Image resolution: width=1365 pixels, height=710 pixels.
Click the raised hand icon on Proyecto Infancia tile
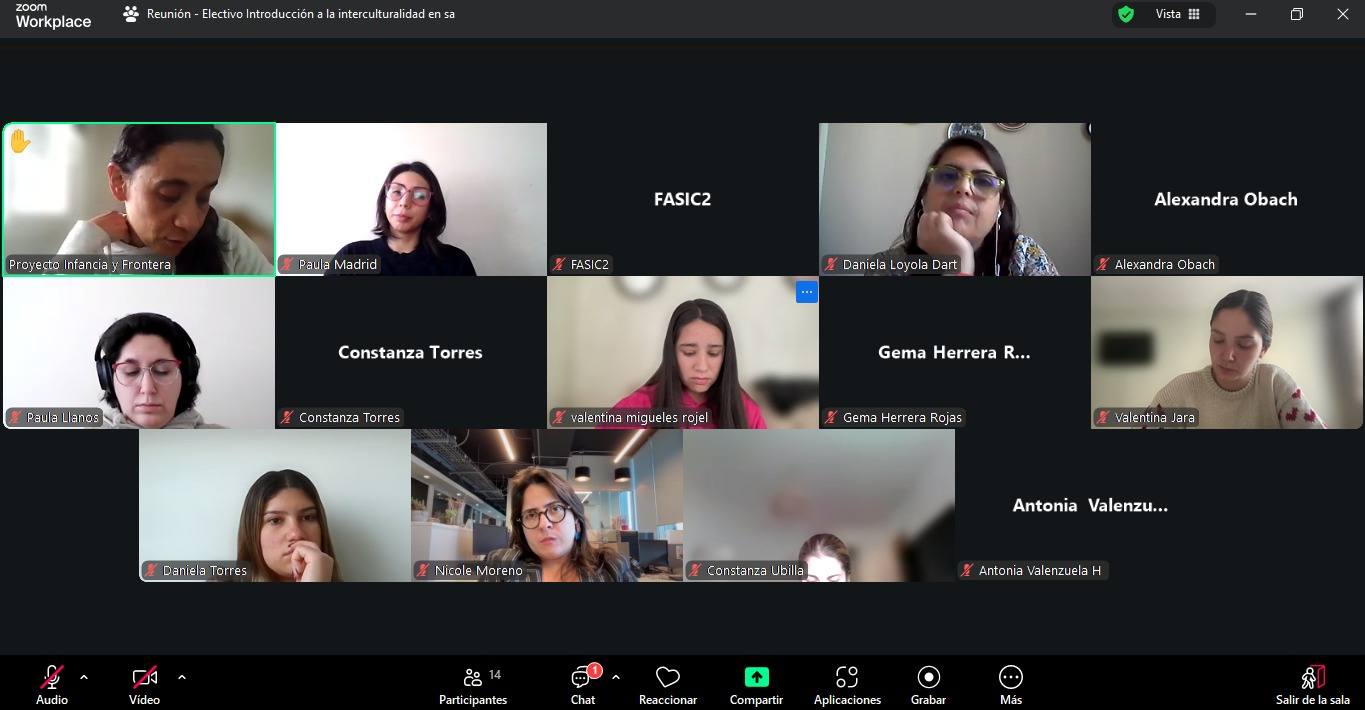[20, 142]
